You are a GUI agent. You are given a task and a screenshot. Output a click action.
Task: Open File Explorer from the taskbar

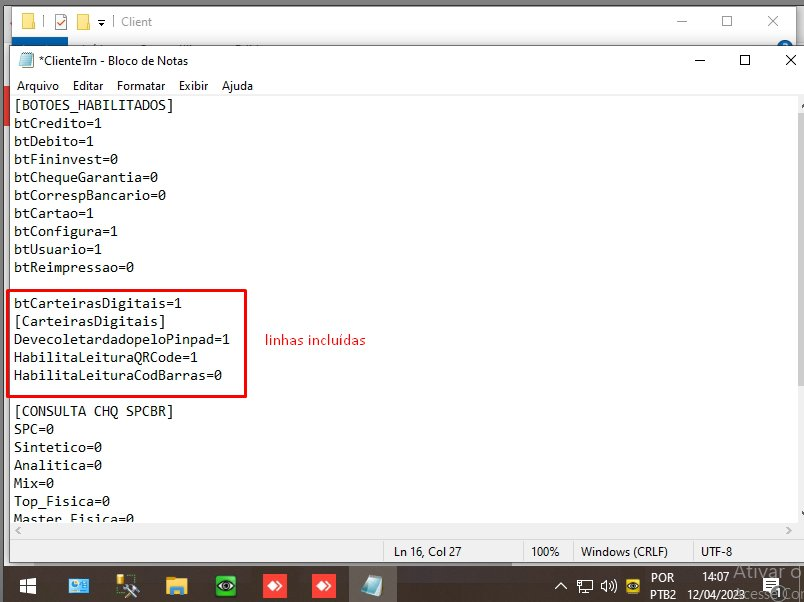click(177, 586)
